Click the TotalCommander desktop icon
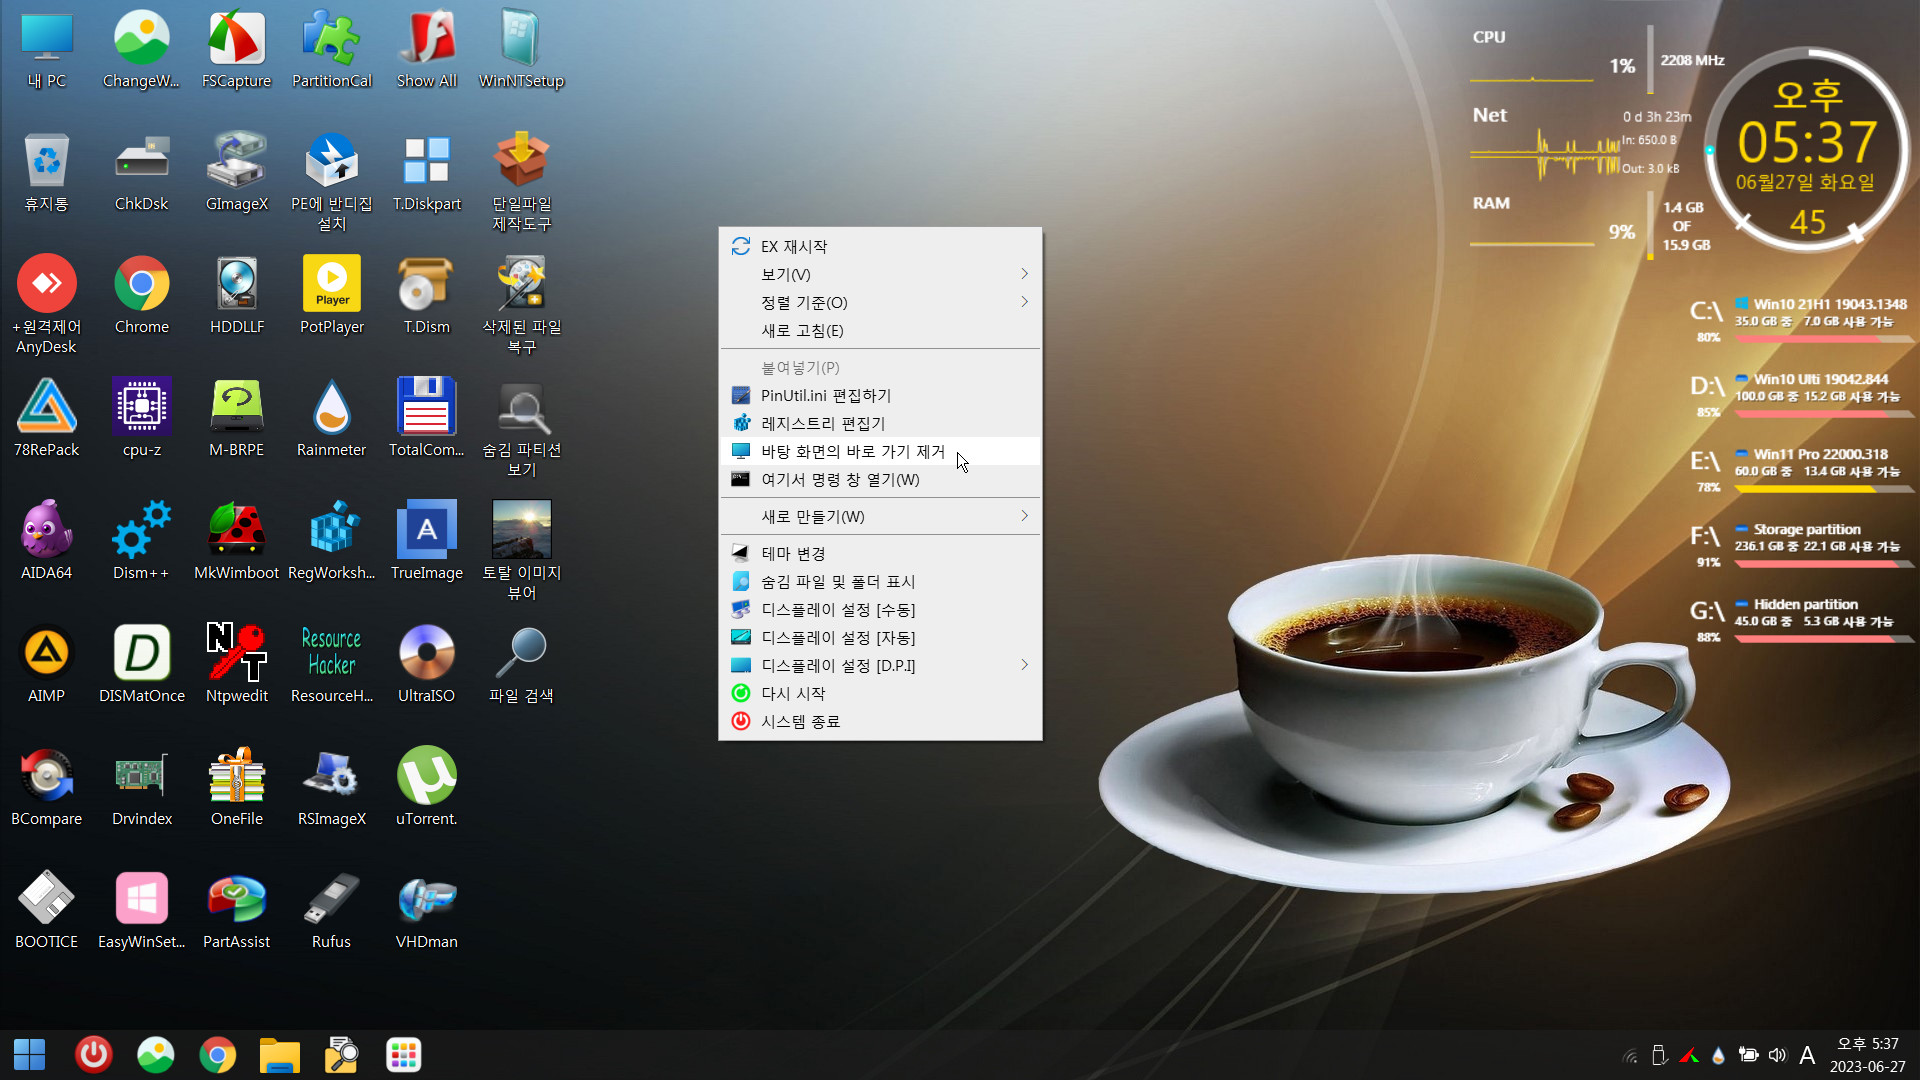 (x=426, y=419)
